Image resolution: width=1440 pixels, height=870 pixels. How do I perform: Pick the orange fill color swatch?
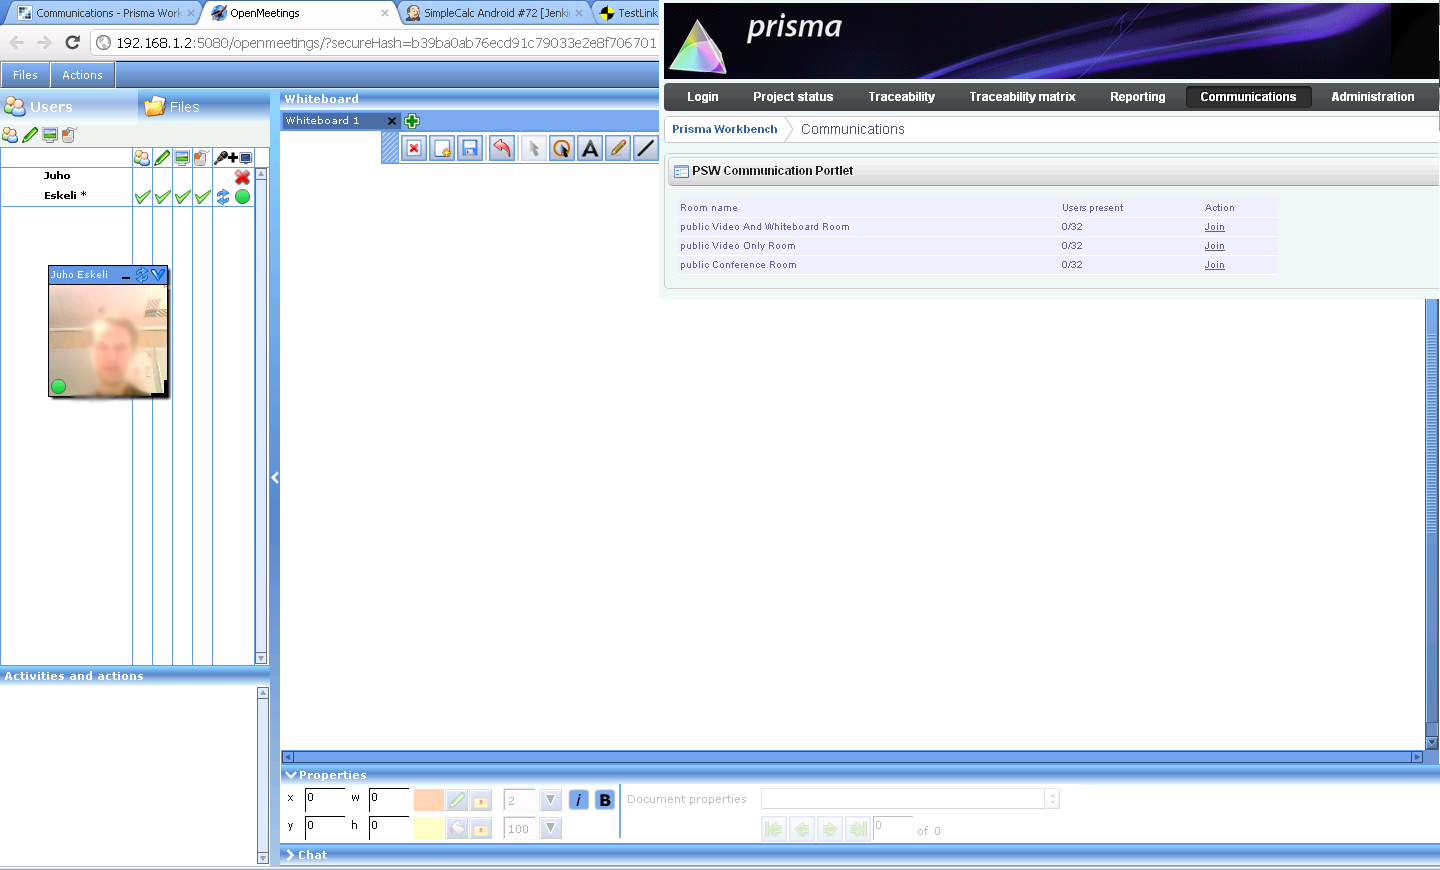tap(428, 799)
